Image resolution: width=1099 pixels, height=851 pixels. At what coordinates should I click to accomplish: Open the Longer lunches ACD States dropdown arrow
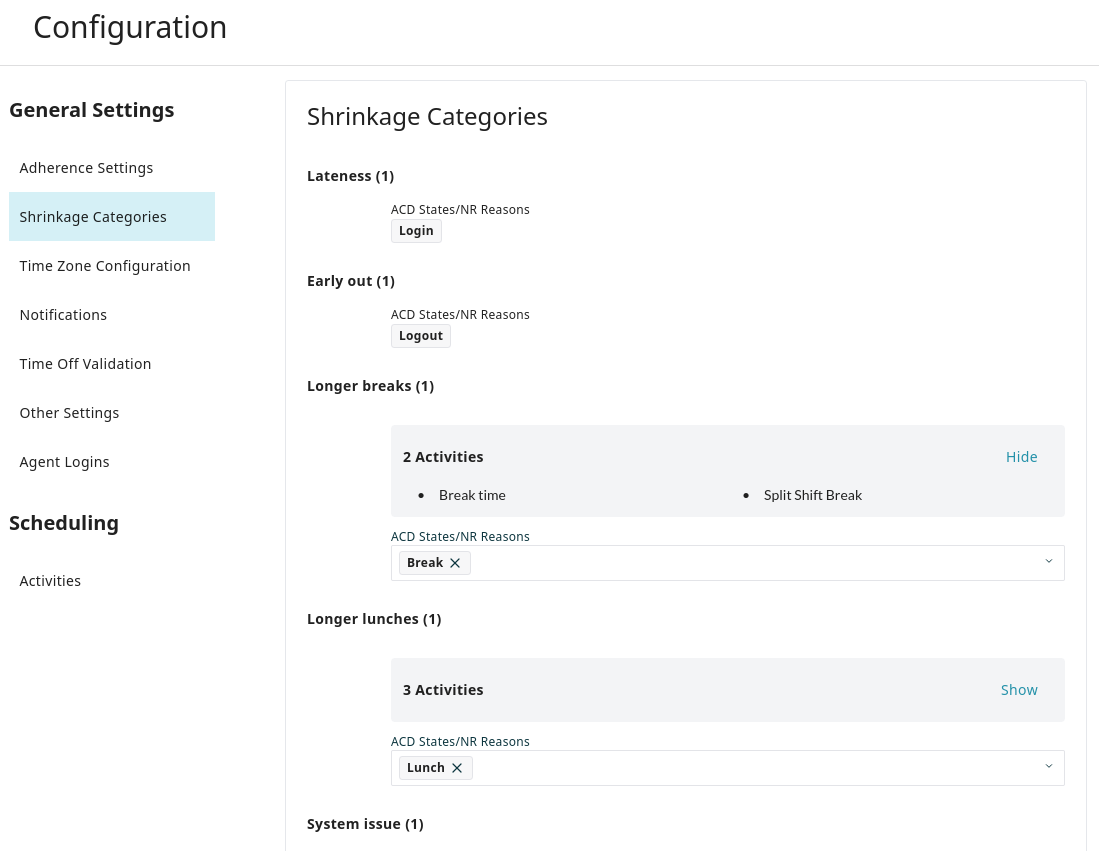1048,767
